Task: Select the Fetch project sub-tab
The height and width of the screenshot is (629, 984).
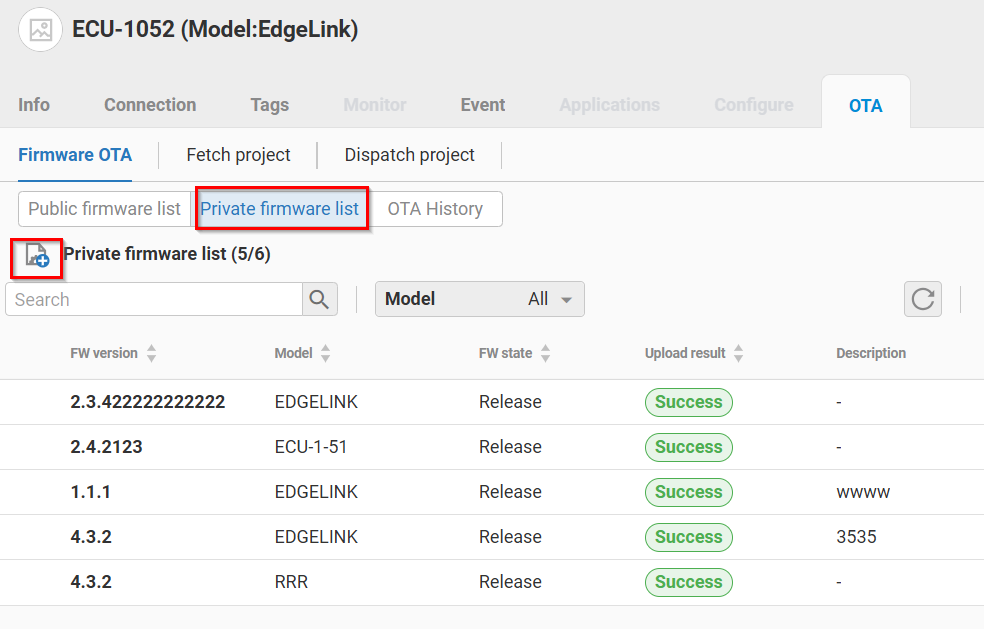Action: [238, 155]
